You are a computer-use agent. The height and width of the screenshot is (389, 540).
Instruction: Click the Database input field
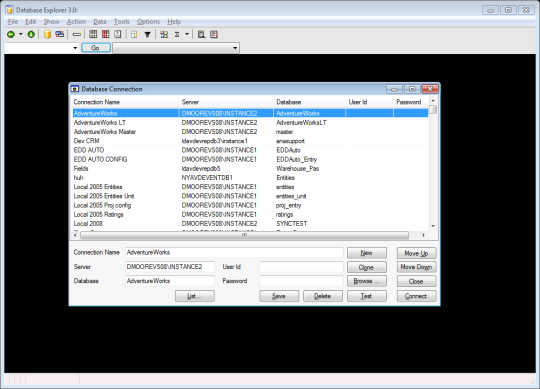click(x=170, y=281)
